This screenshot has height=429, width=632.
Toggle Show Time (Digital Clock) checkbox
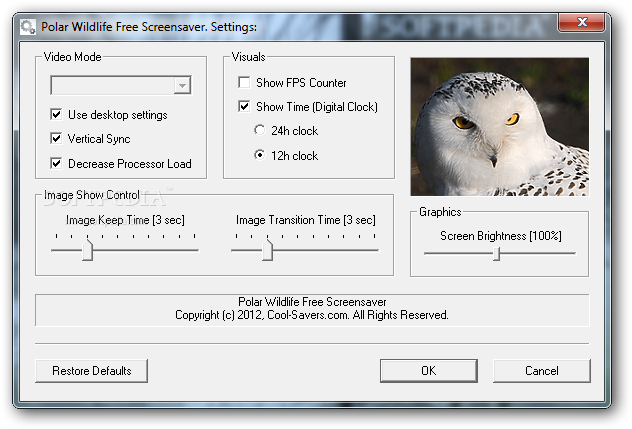(x=244, y=106)
